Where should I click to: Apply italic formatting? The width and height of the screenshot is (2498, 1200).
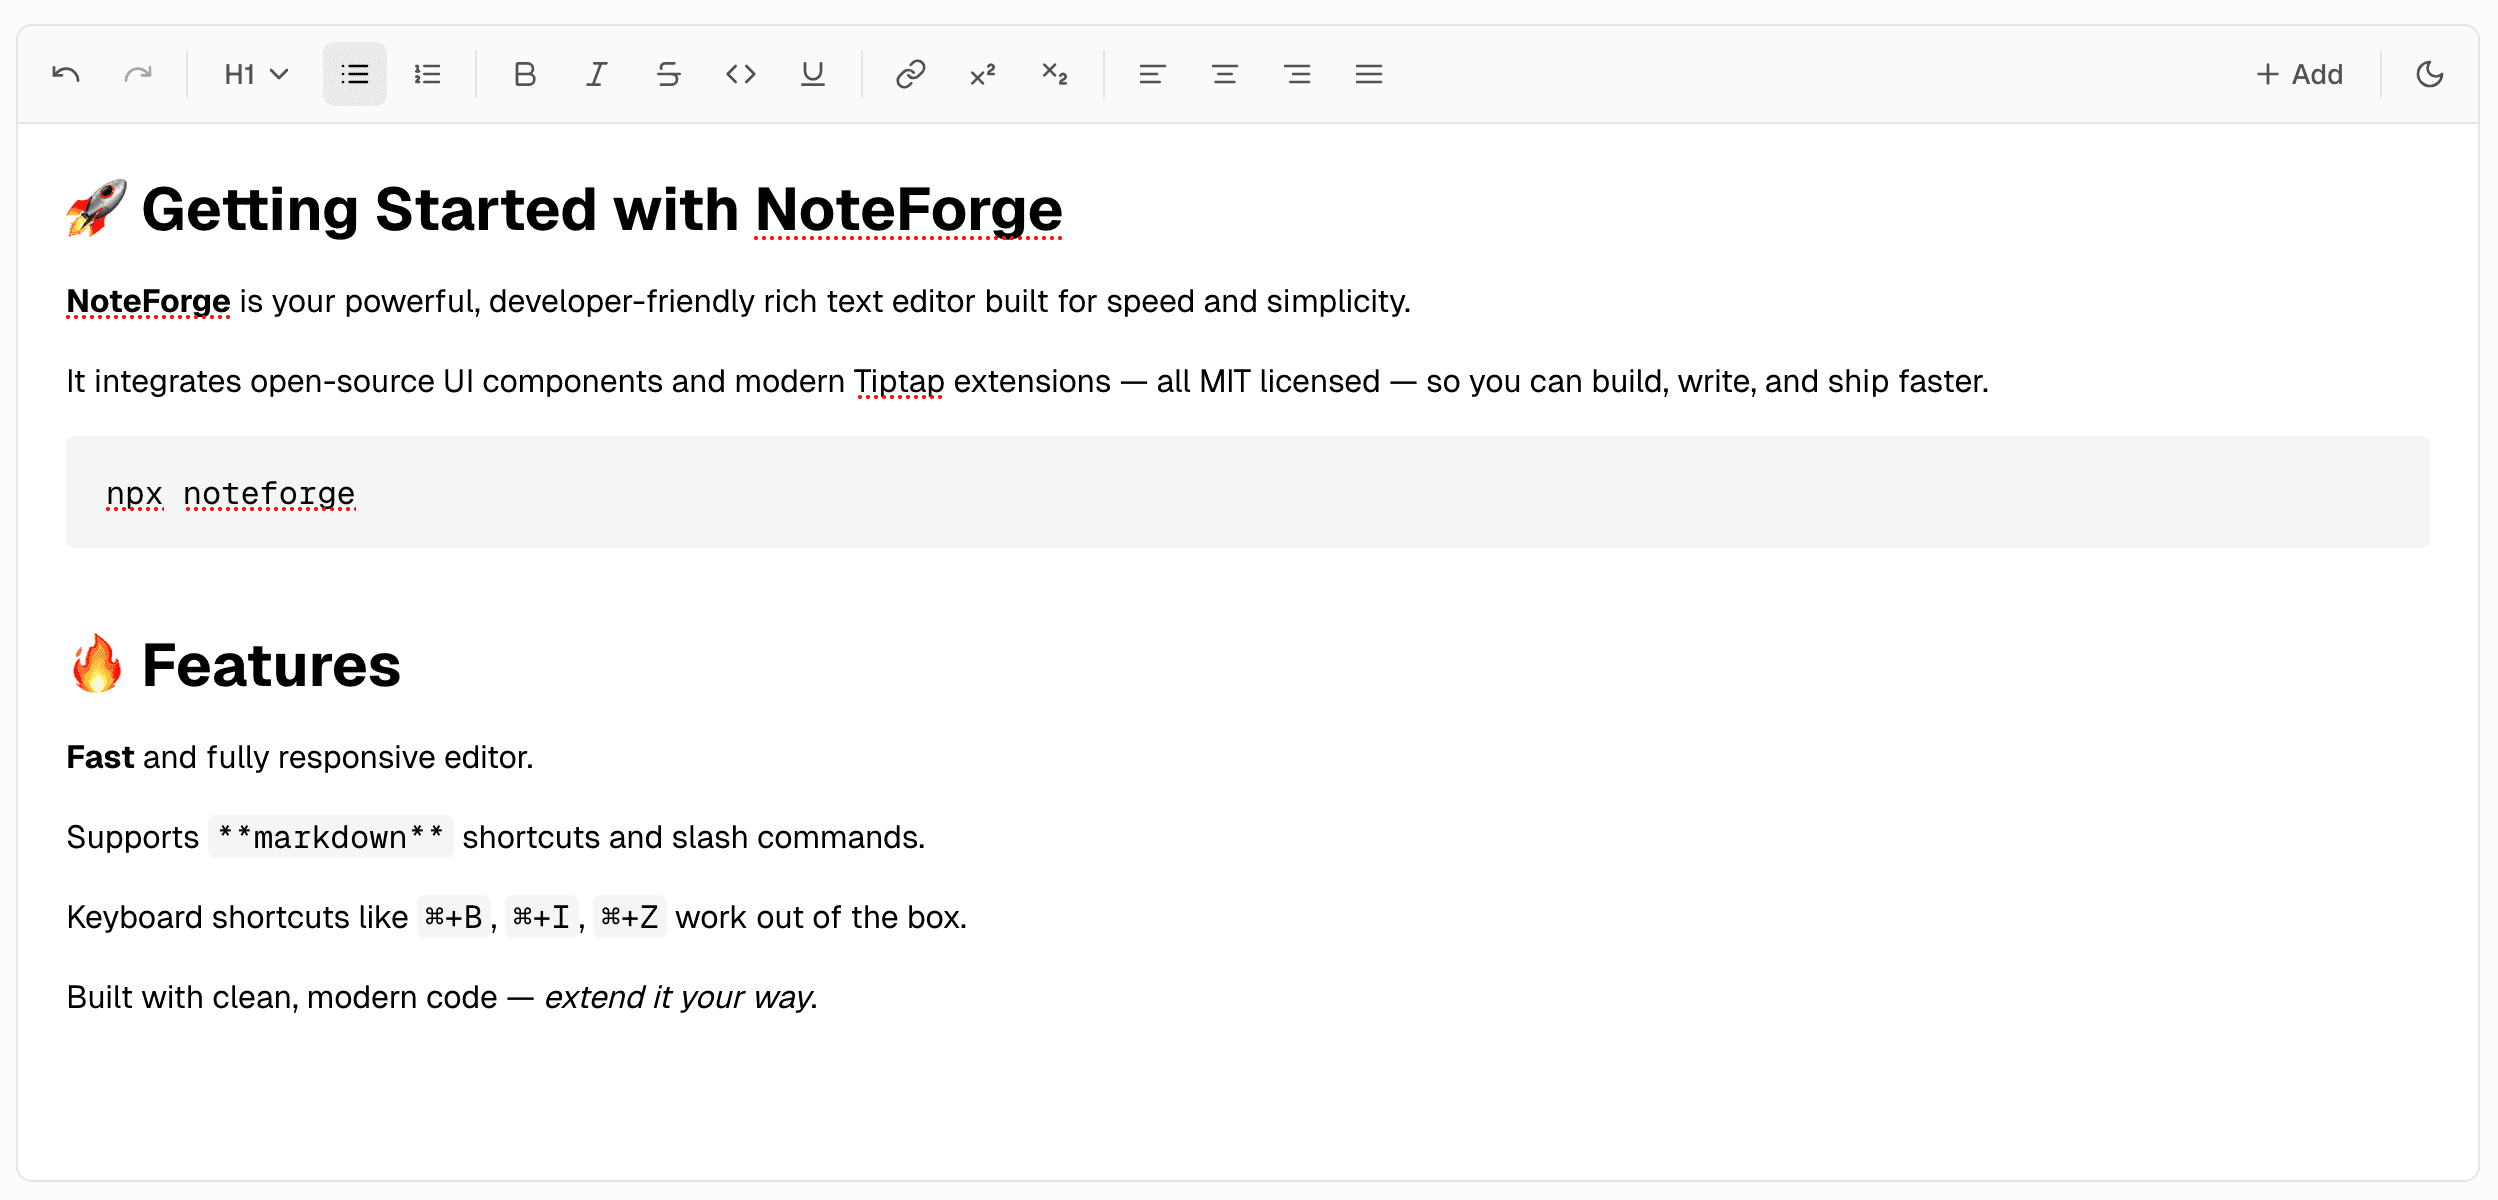pyautogui.click(x=597, y=74)
